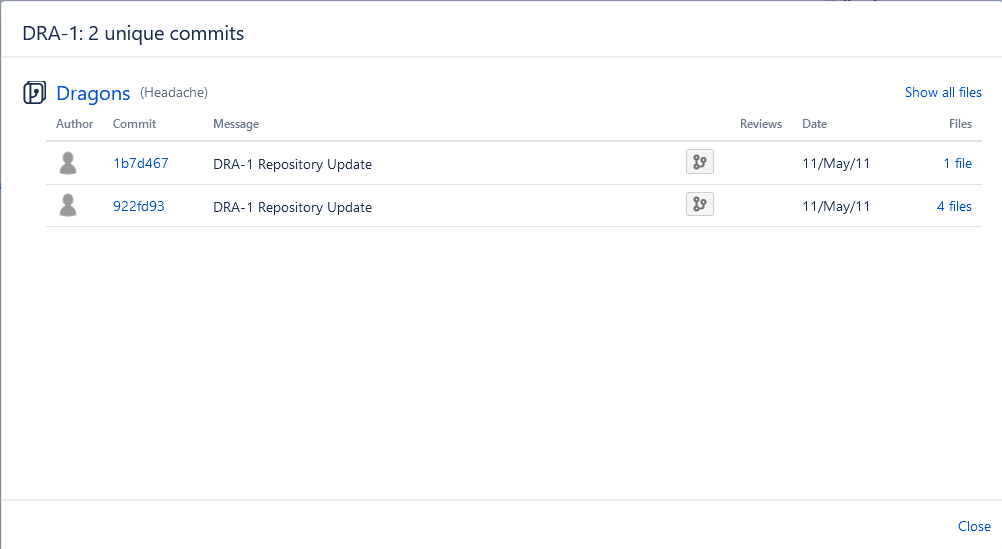
Task: Click the Author column header
Action: pos(75,124)
